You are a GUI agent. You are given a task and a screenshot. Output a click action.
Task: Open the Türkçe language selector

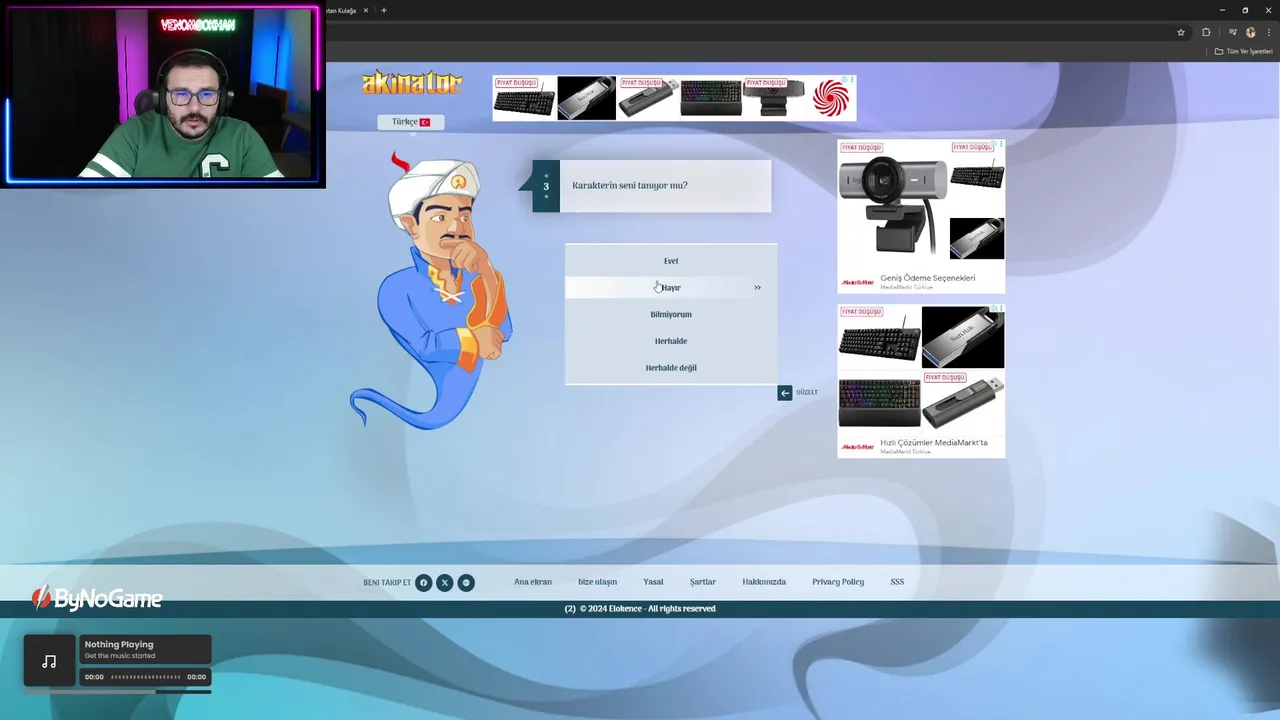[x=410, y=122]
